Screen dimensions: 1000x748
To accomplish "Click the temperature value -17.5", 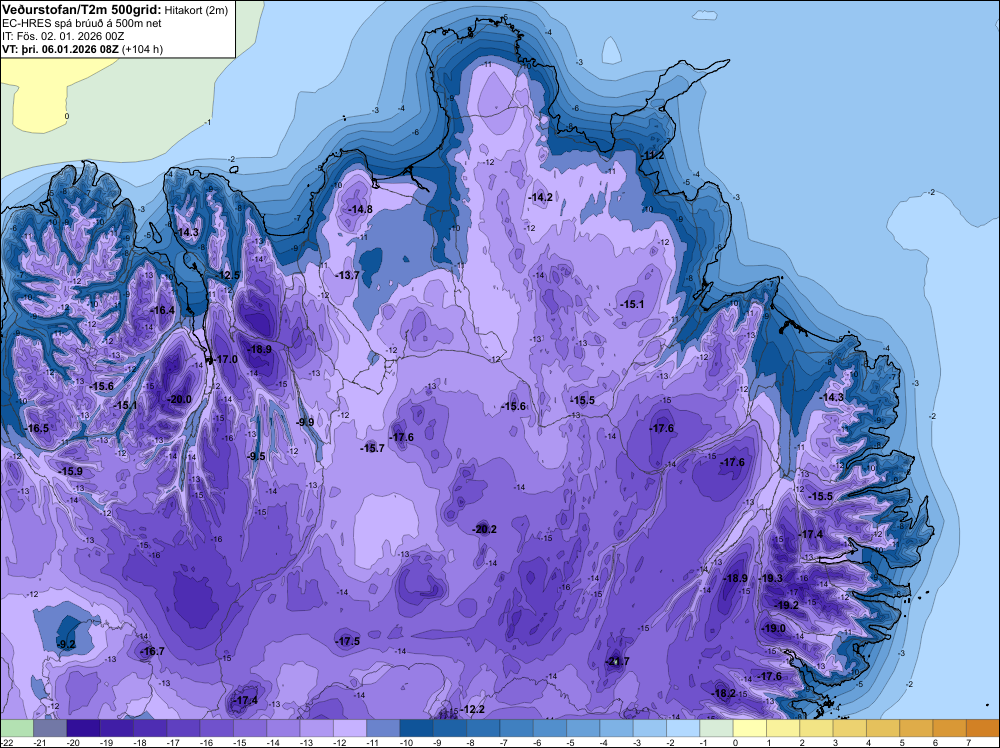I will tap(348, 642).
